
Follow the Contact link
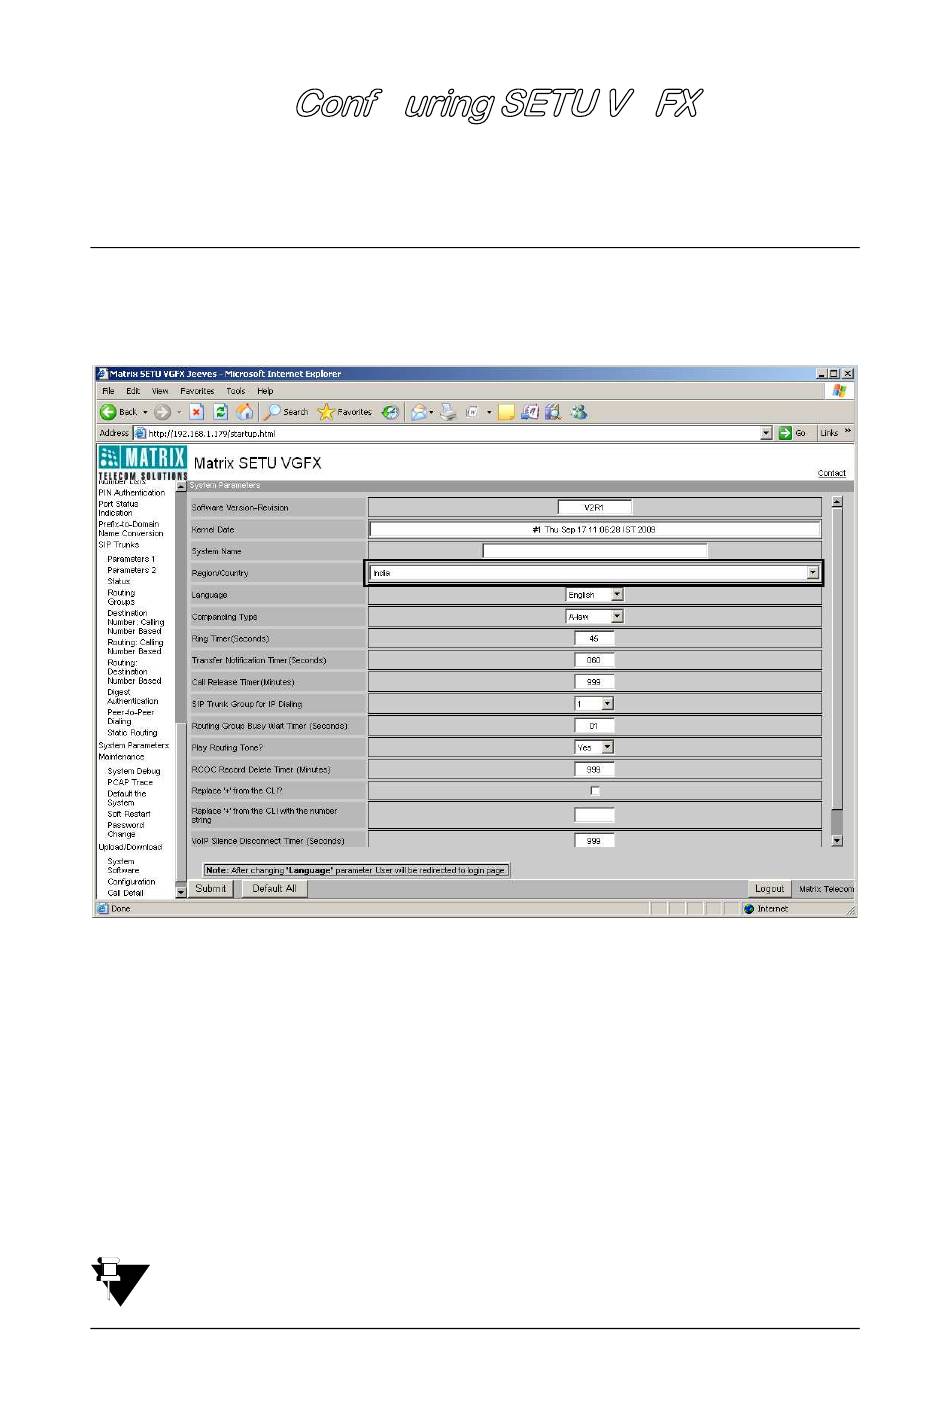tap(832, 473)
